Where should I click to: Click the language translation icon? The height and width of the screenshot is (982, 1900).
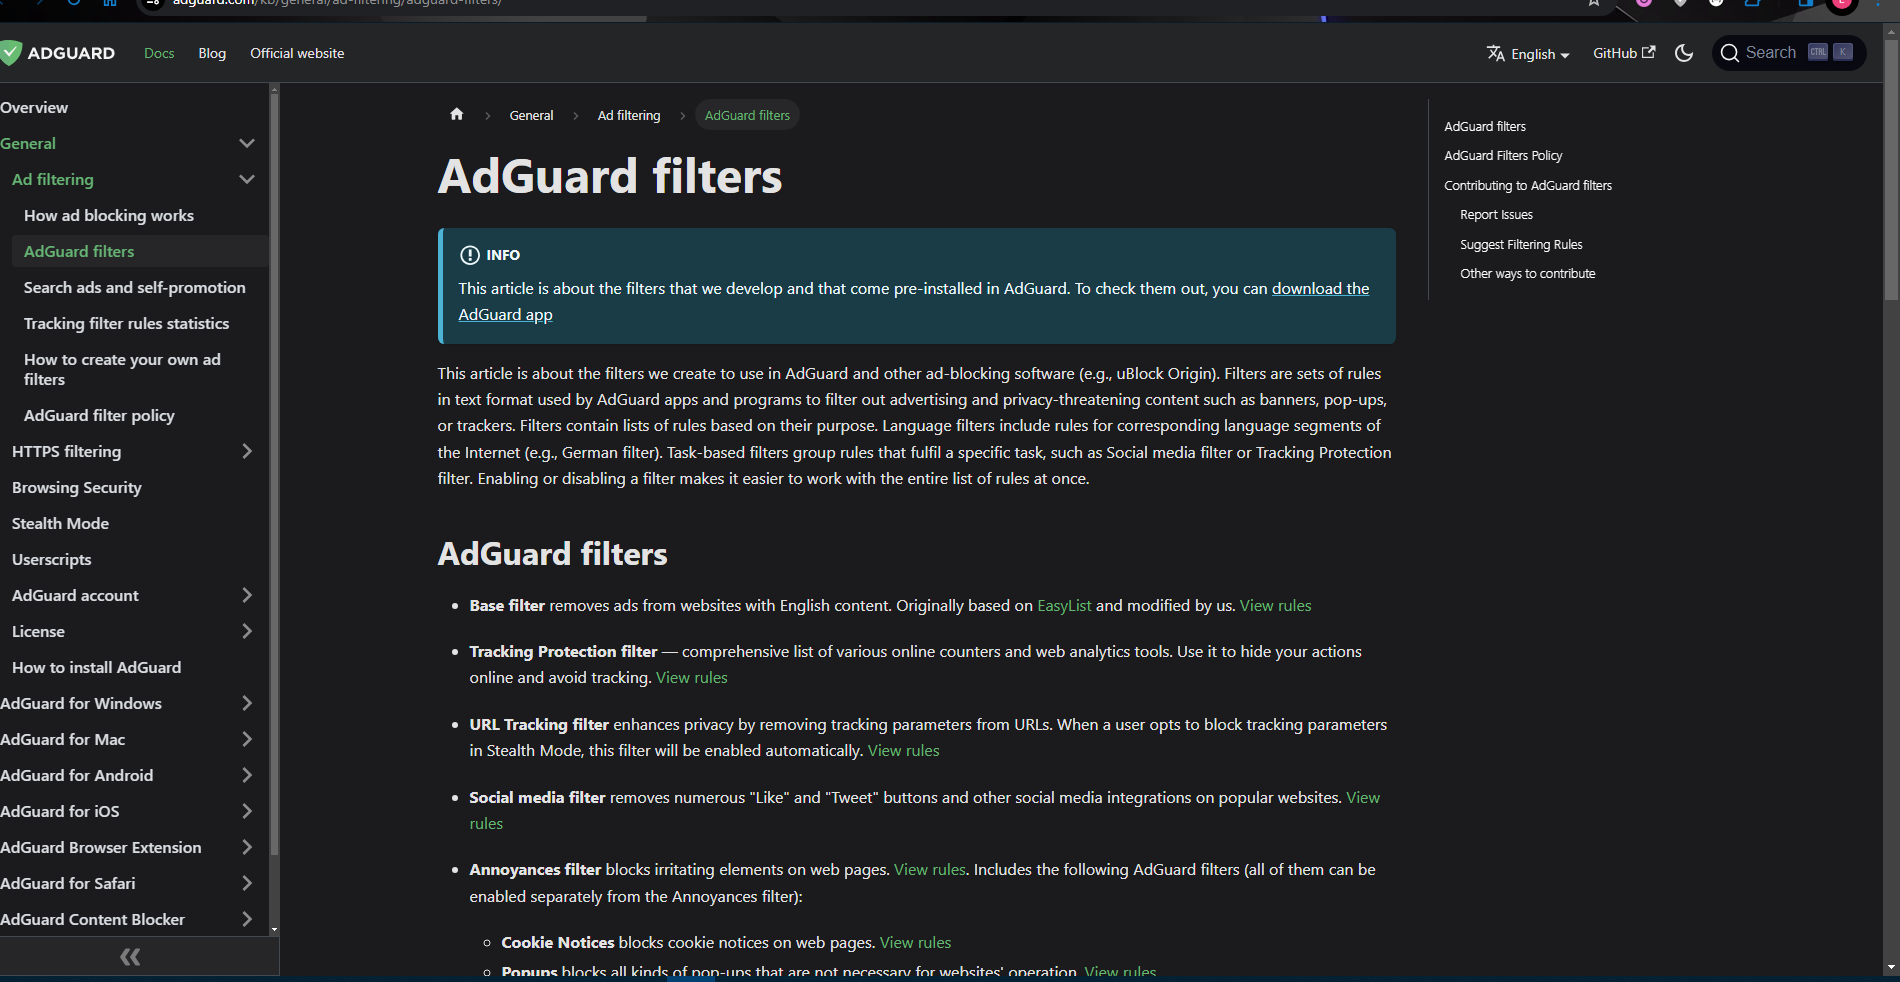tap(1495, 54)
